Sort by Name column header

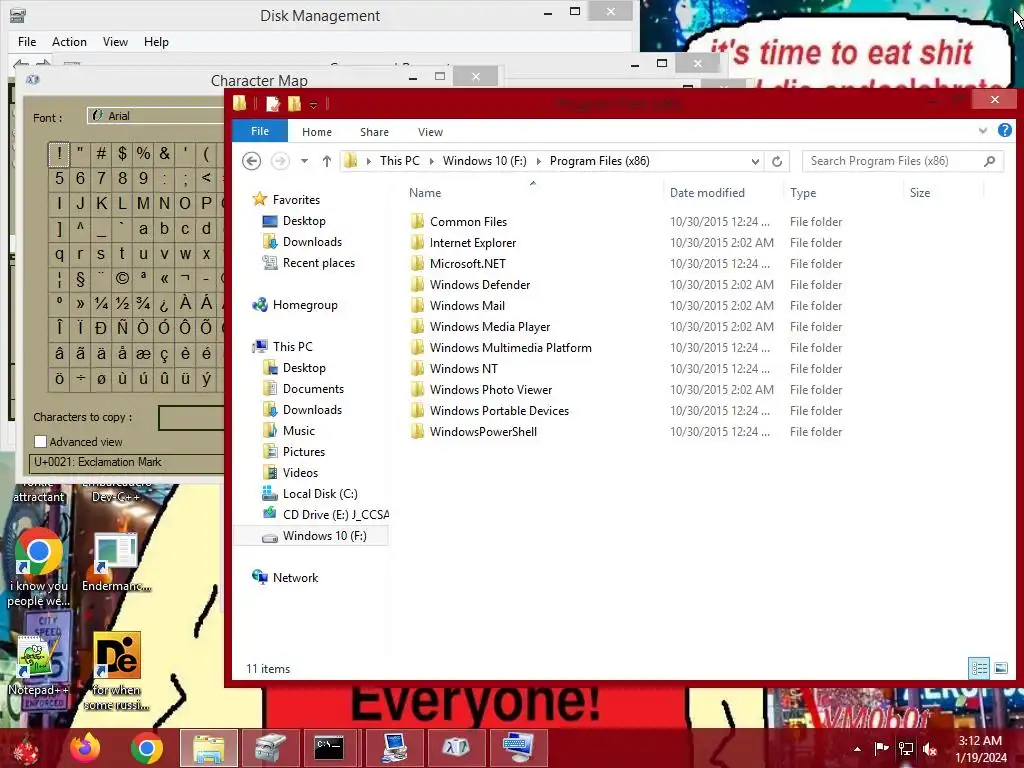pos(533,193)
